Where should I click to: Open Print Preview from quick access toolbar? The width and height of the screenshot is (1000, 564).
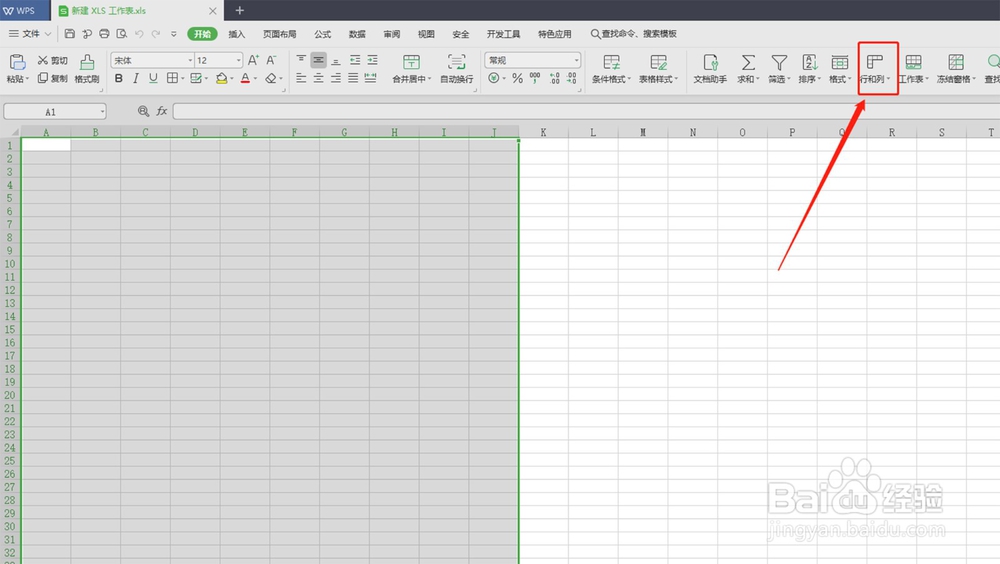(121, 34)
